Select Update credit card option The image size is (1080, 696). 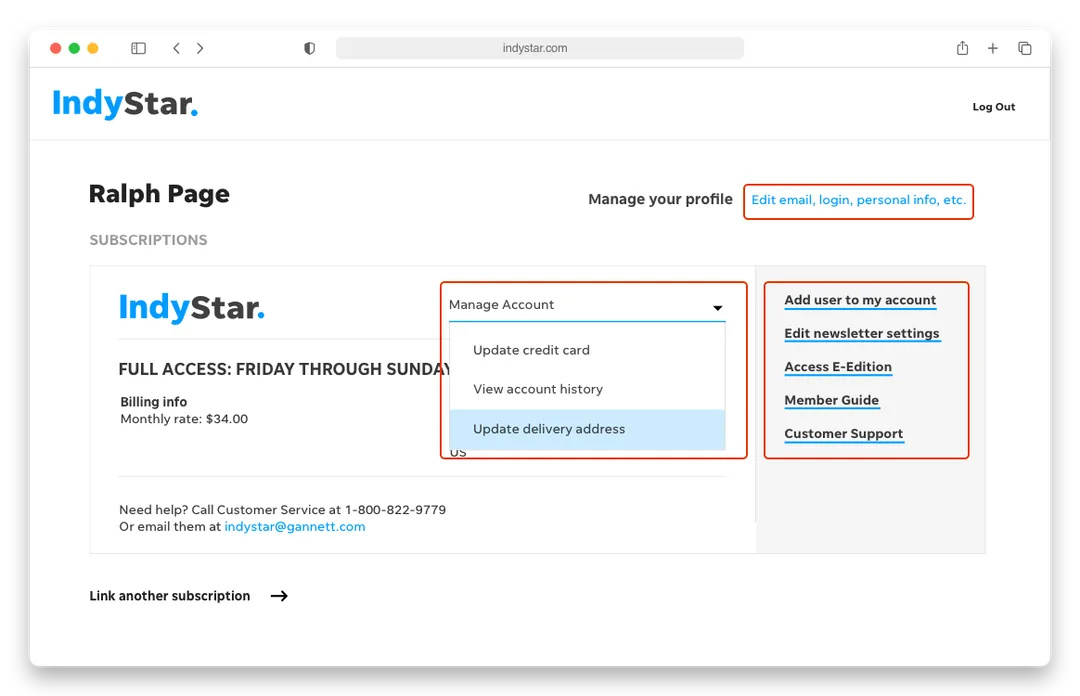pos(587,350)
